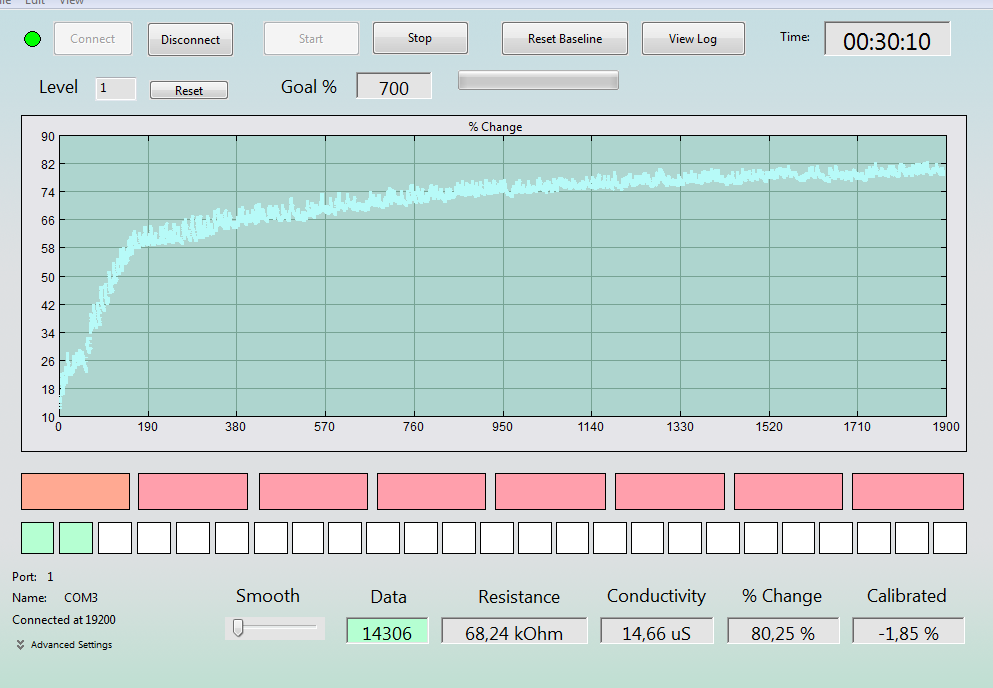Click the Advanced Settings chevron icon

20,645
